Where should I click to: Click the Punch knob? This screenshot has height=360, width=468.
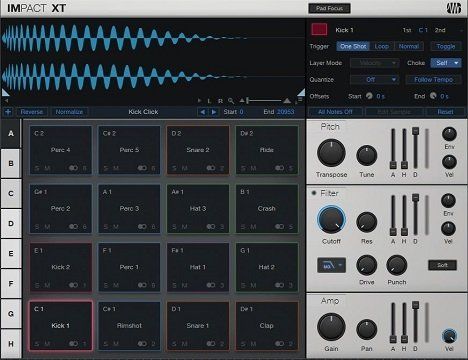point(397,265)
